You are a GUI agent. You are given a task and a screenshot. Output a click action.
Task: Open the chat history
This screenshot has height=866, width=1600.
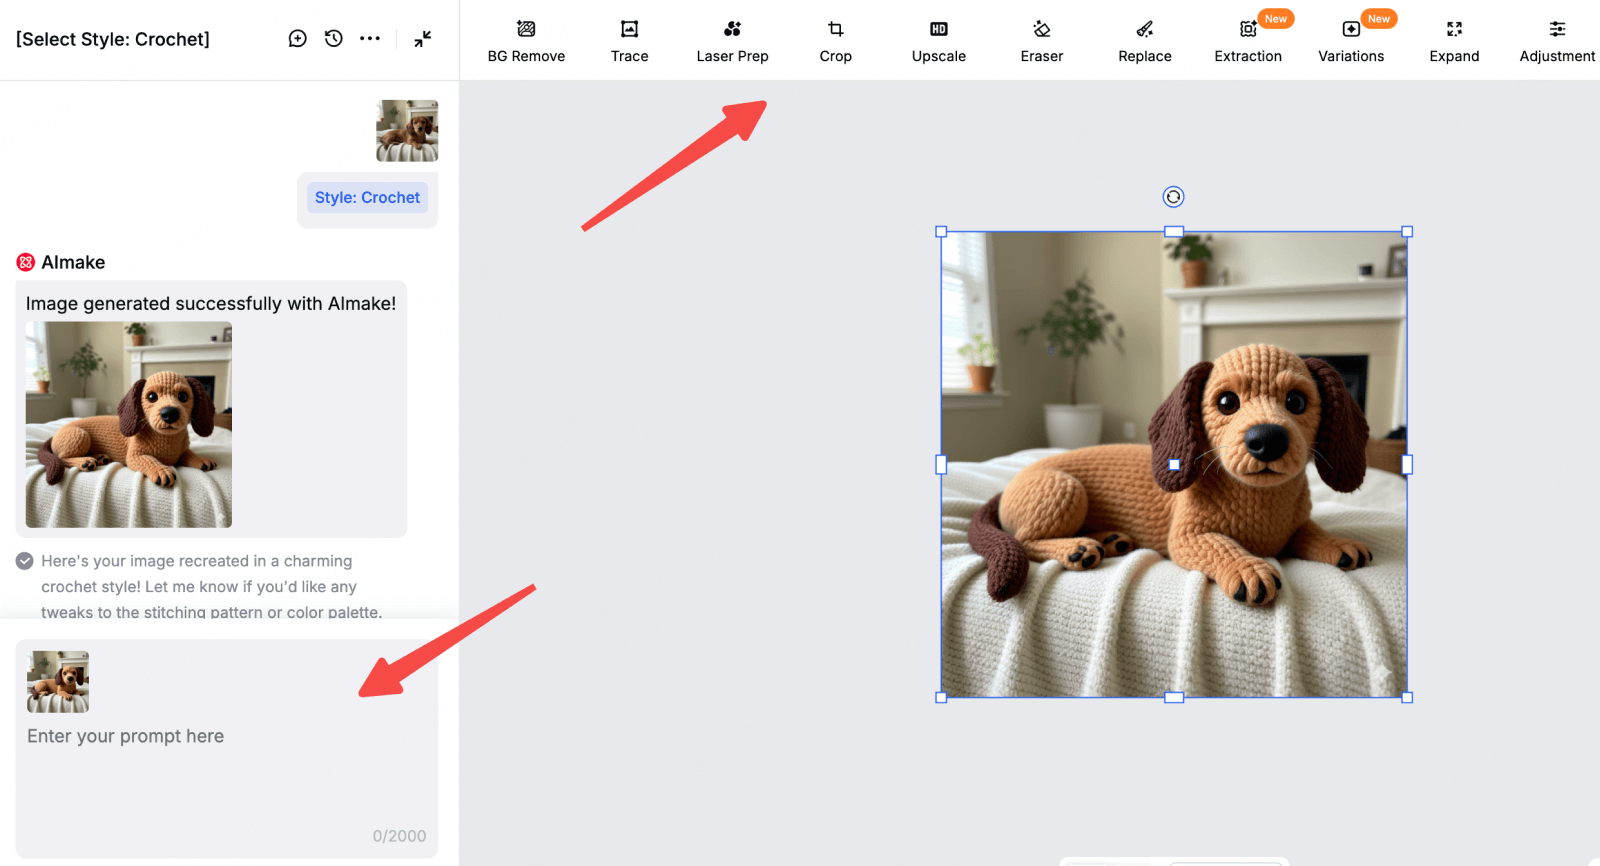coord(334,39)
